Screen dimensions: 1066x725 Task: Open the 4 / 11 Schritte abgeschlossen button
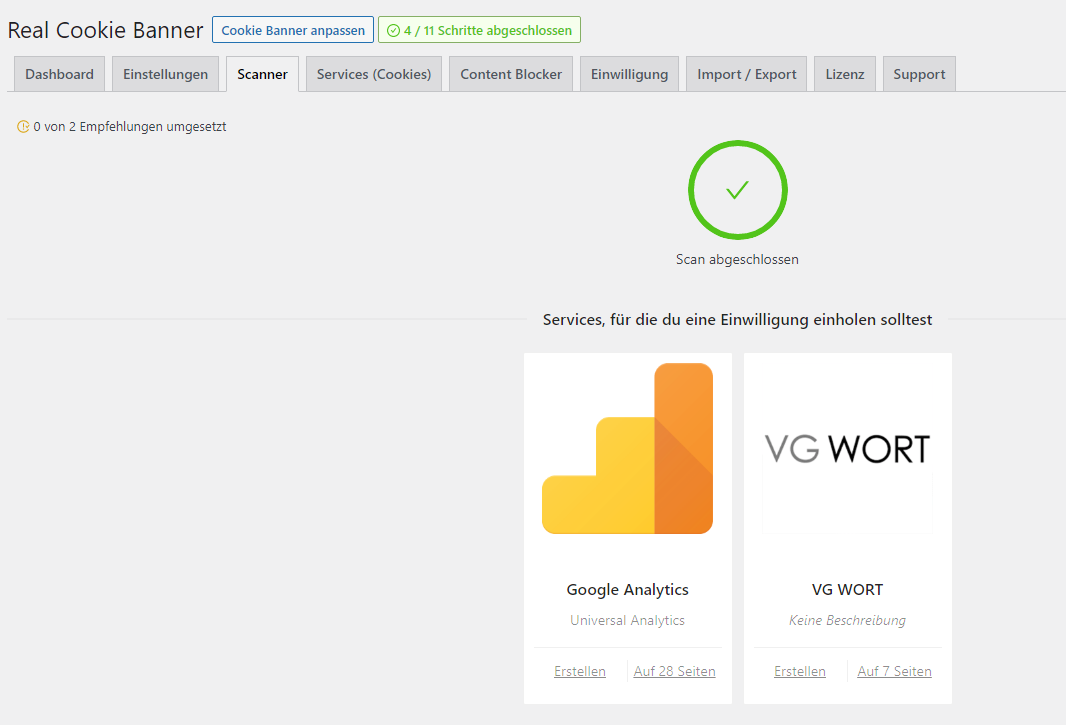click(x=479, y=30)
